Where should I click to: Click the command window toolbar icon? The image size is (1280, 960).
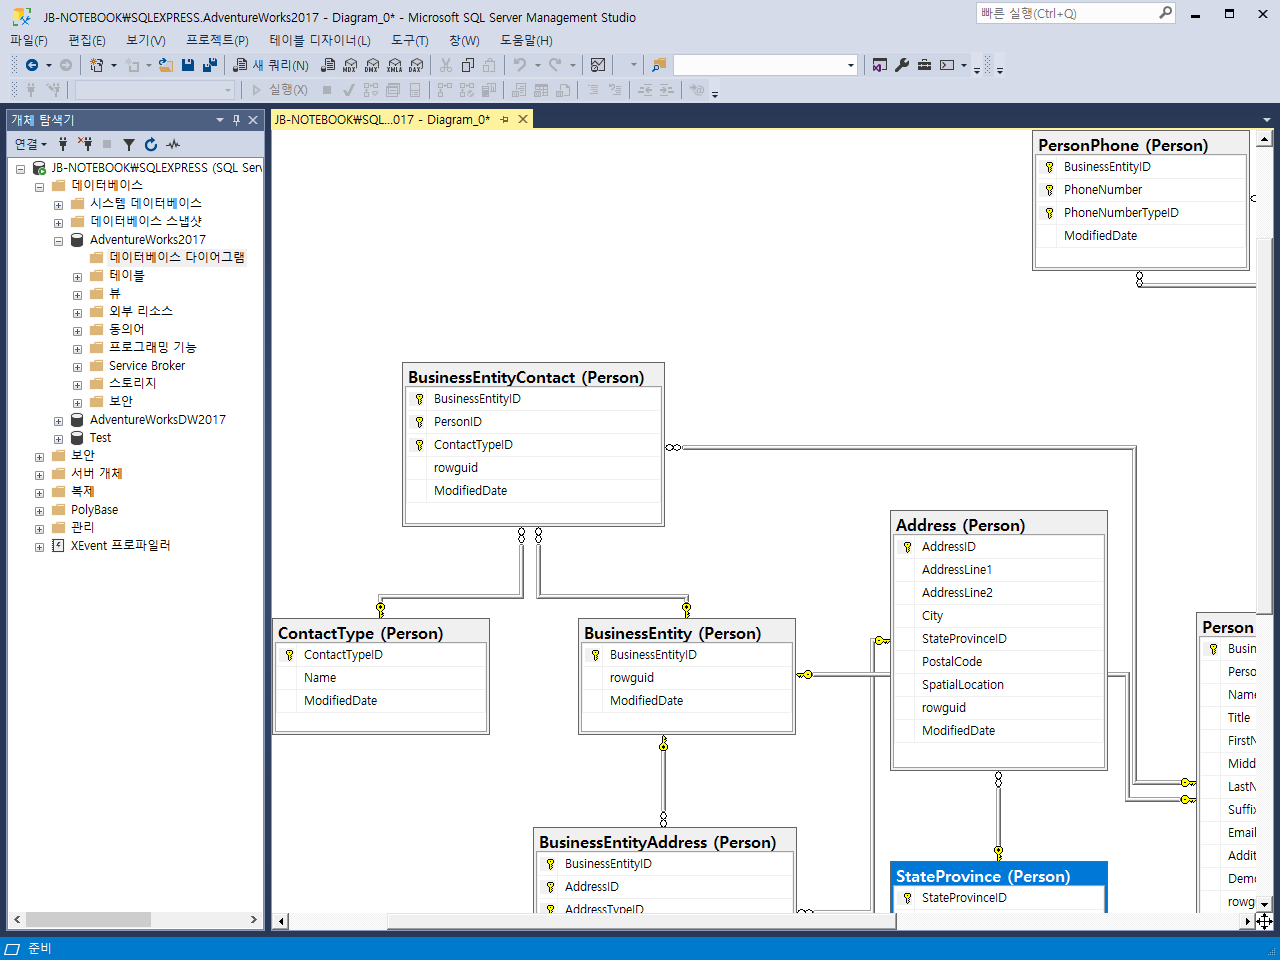947,65
